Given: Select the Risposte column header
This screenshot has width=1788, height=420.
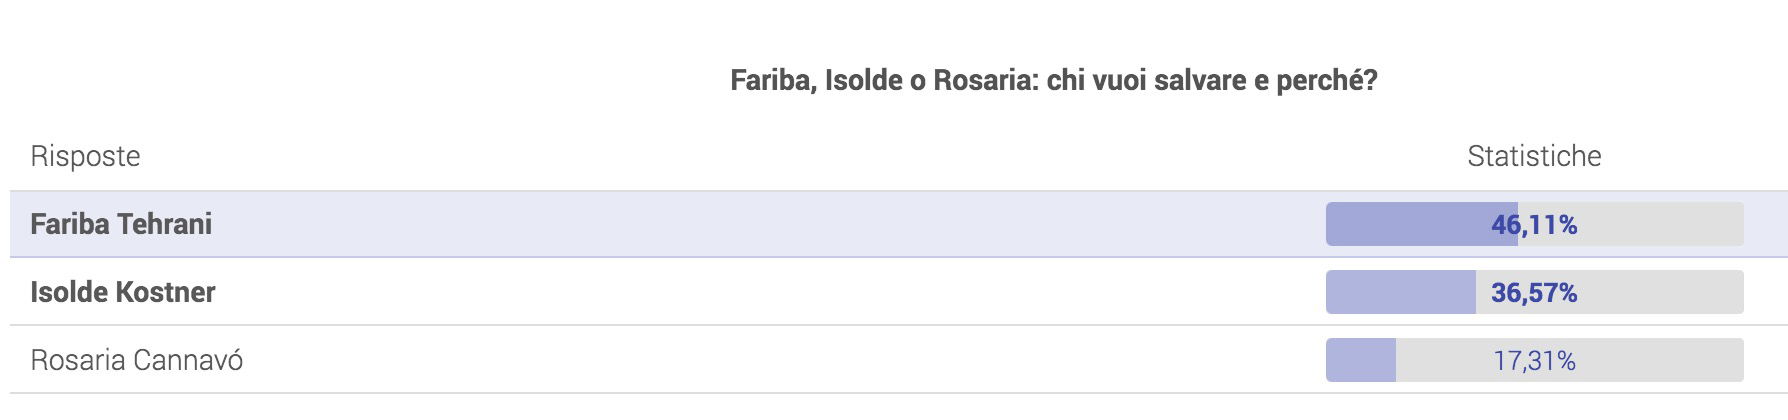Looking at the screenshot, I should pyautogui.click(x=85, y=156).
